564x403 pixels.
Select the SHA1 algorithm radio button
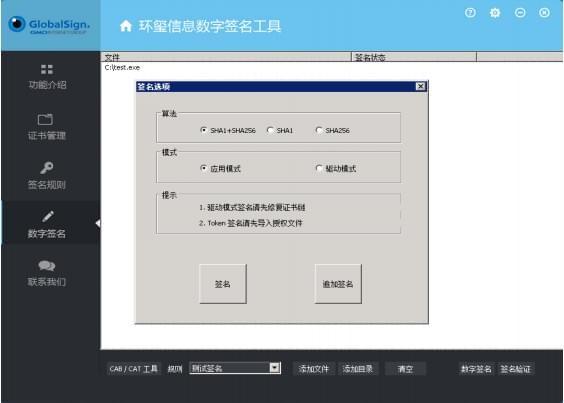pos(270,130)
